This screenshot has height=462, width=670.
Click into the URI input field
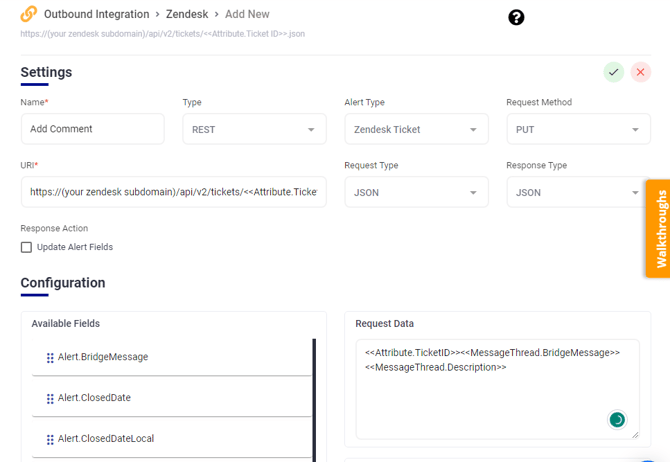[x=173, y=192]
